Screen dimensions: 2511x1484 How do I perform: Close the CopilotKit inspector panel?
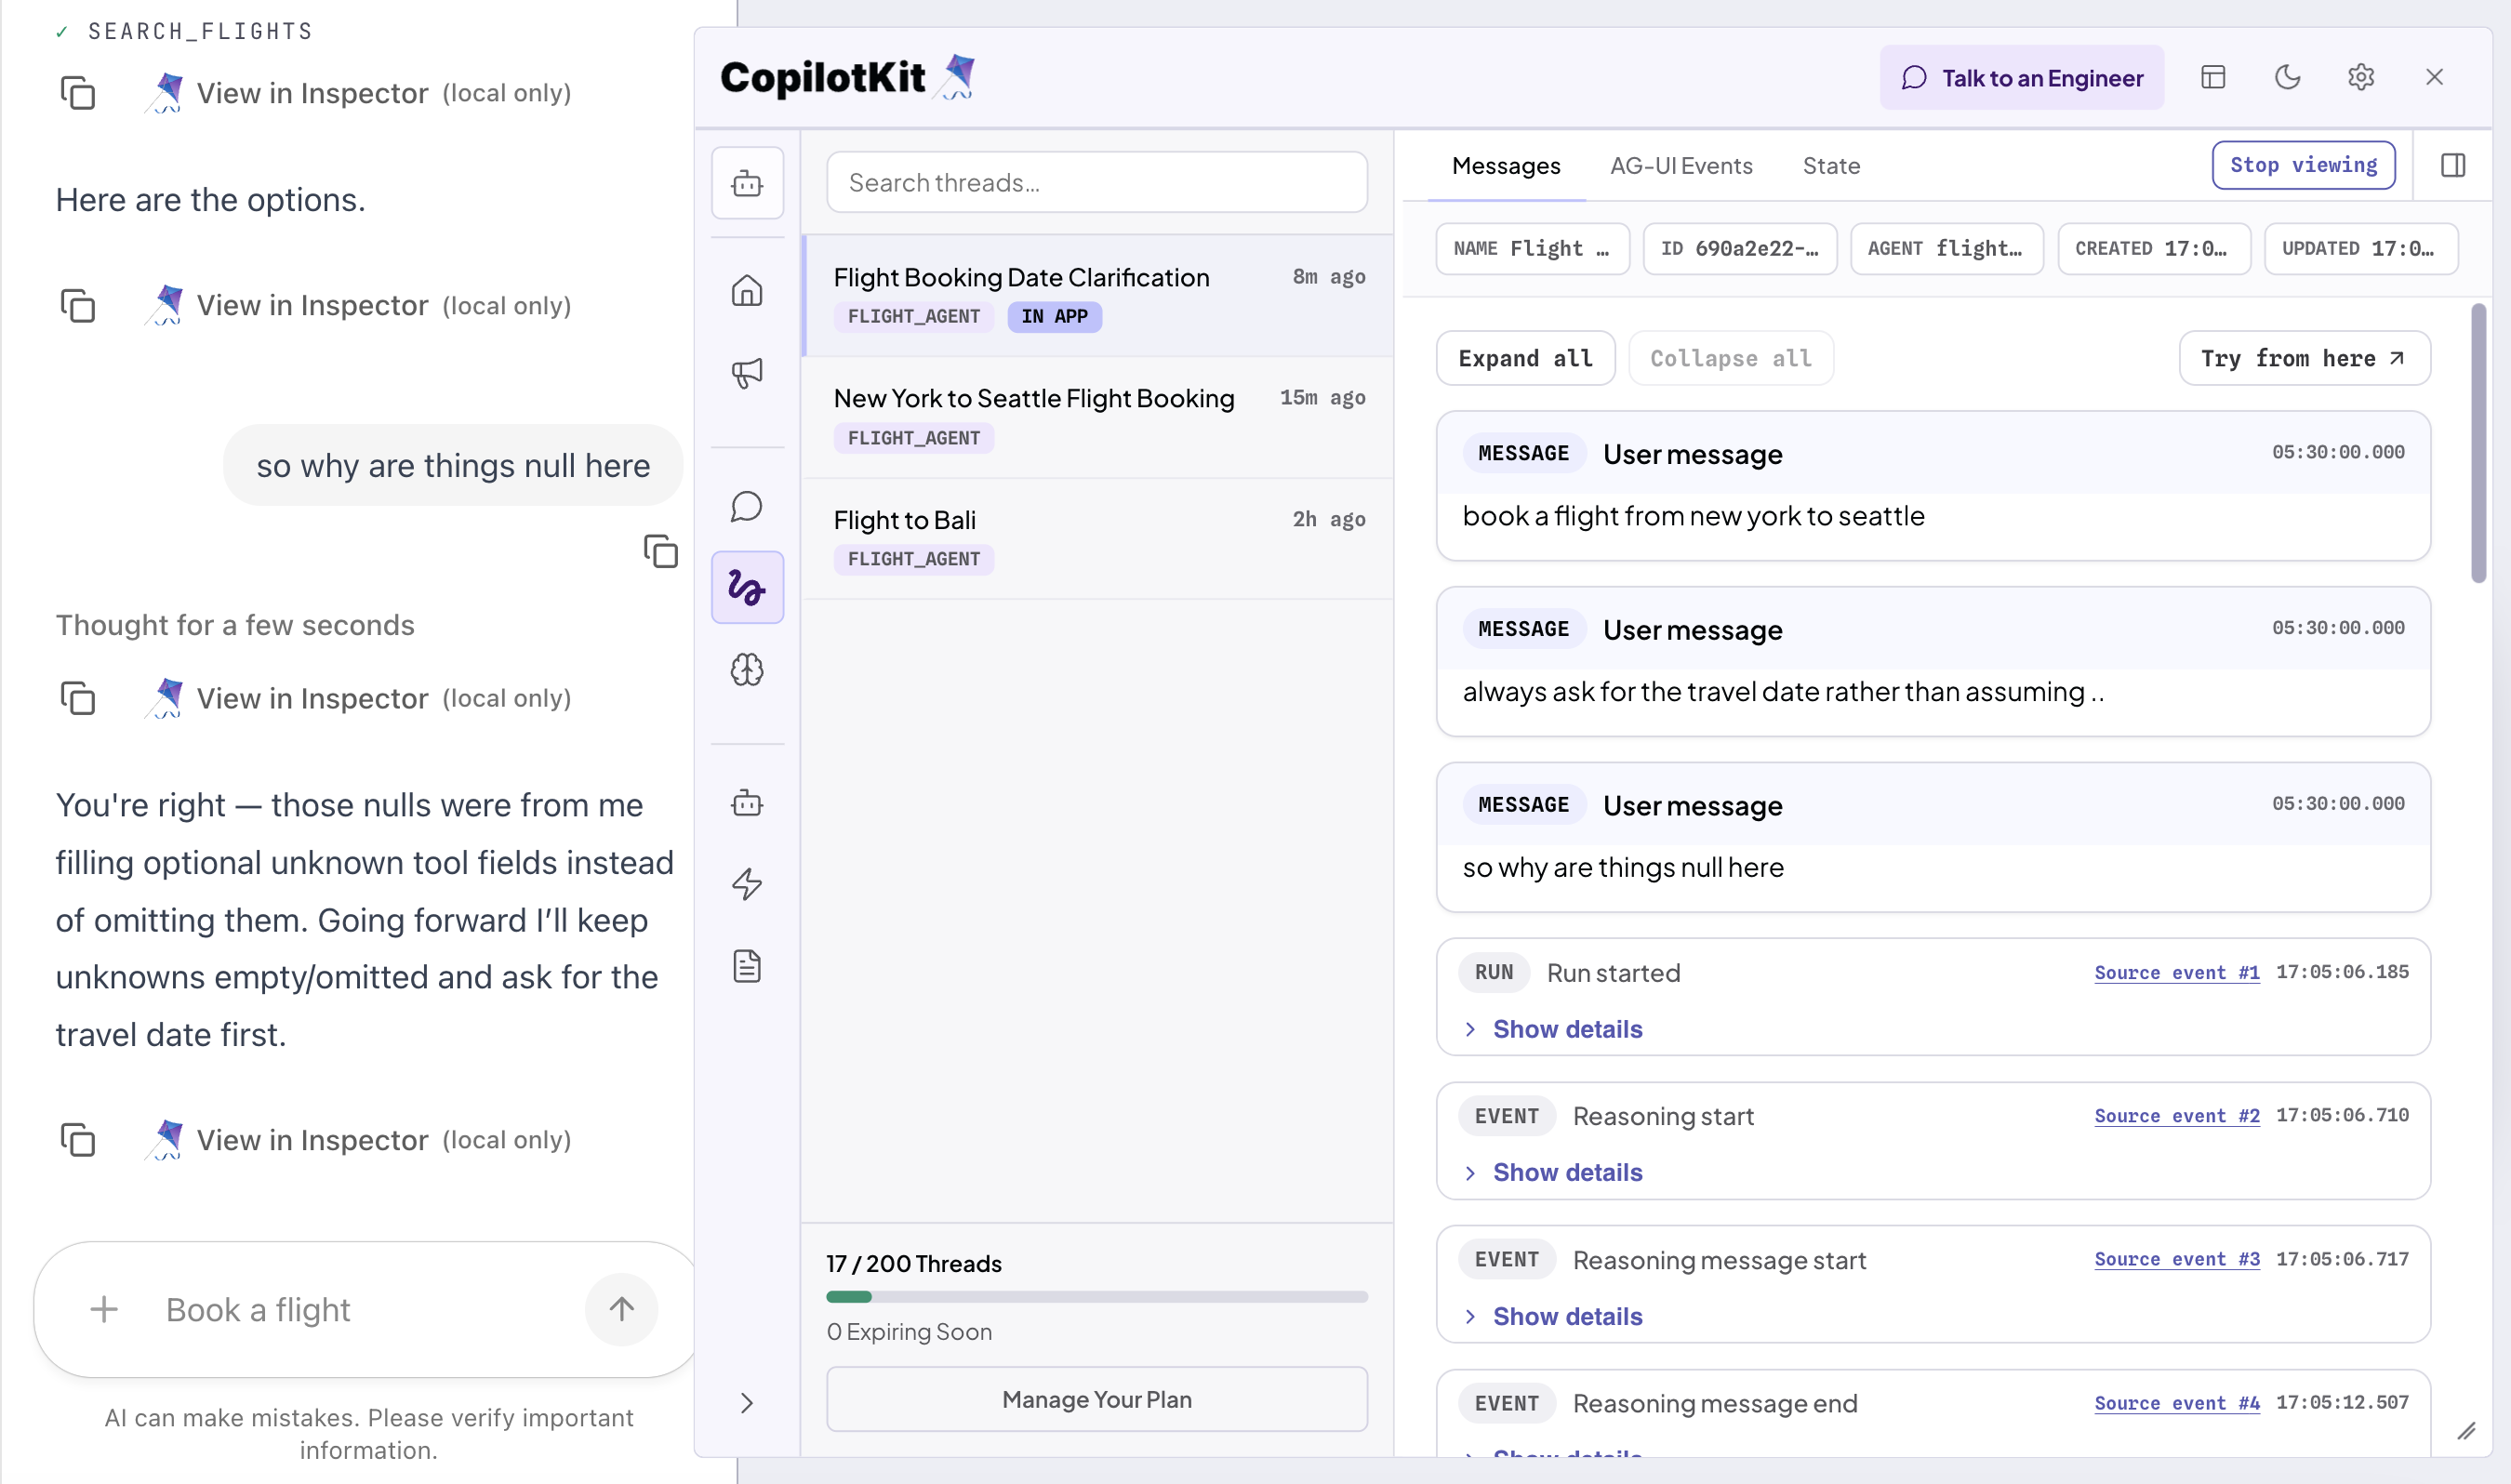[2435, 77]
